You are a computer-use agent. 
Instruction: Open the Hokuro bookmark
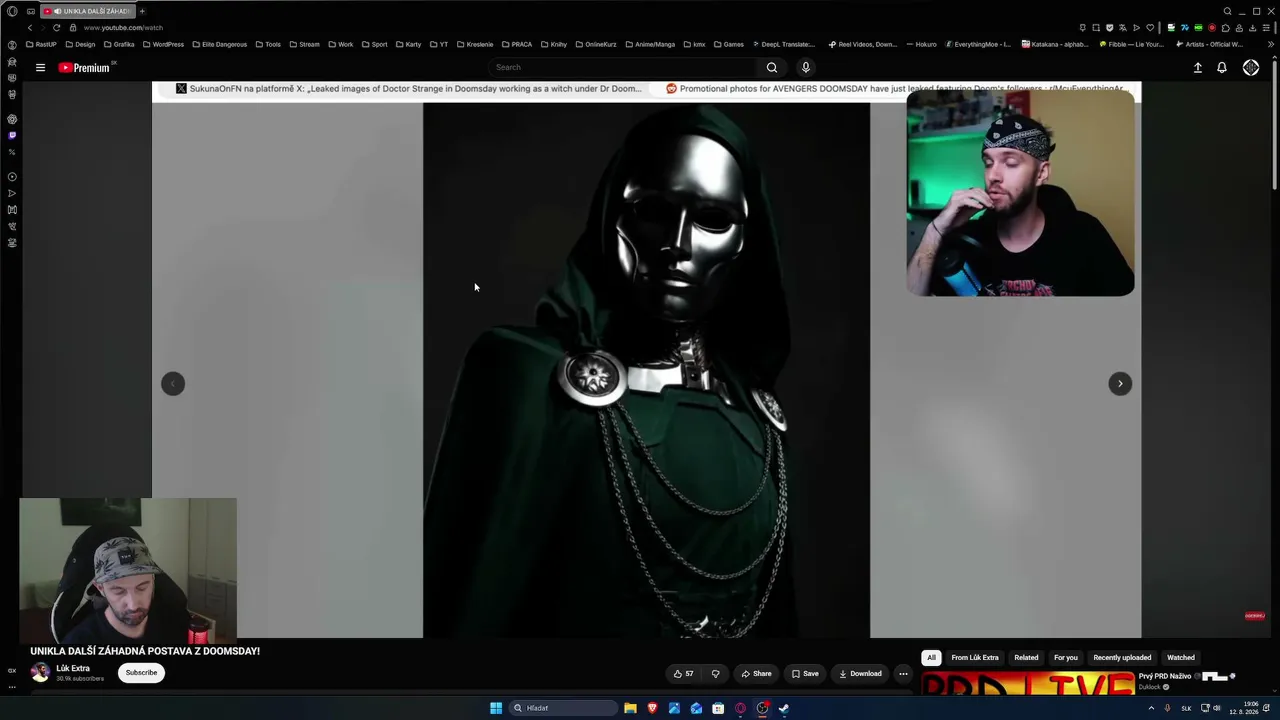920,45
